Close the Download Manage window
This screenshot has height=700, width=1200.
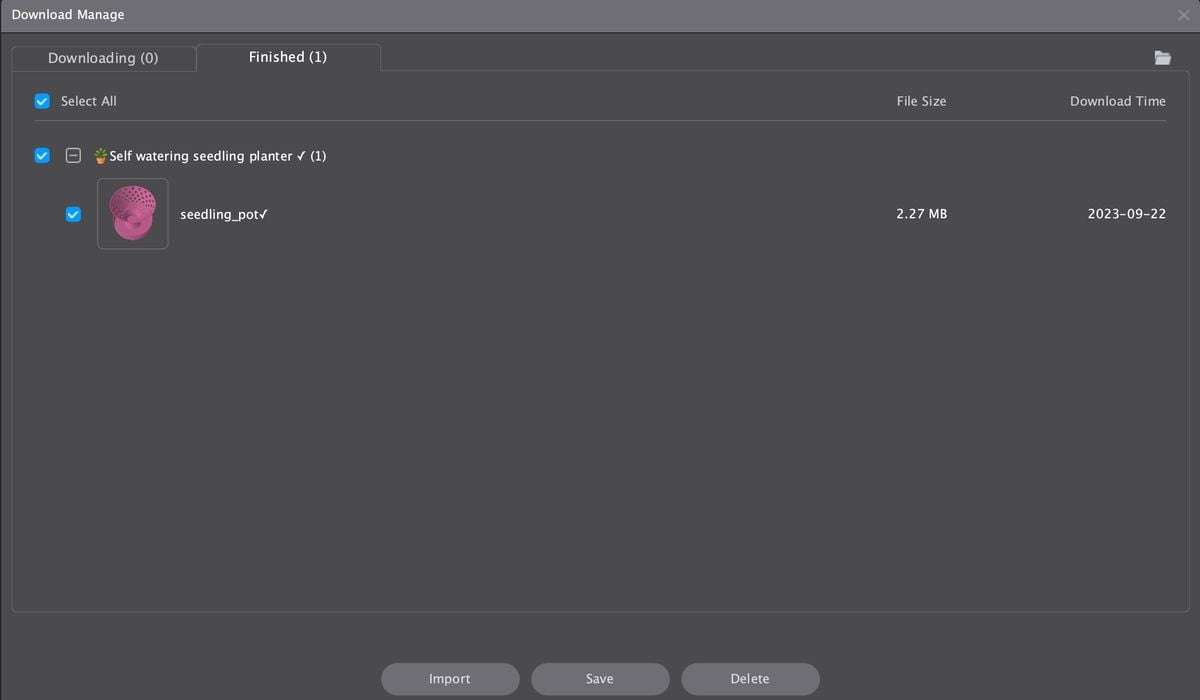pyautogui.click(x=1184, y=15)
